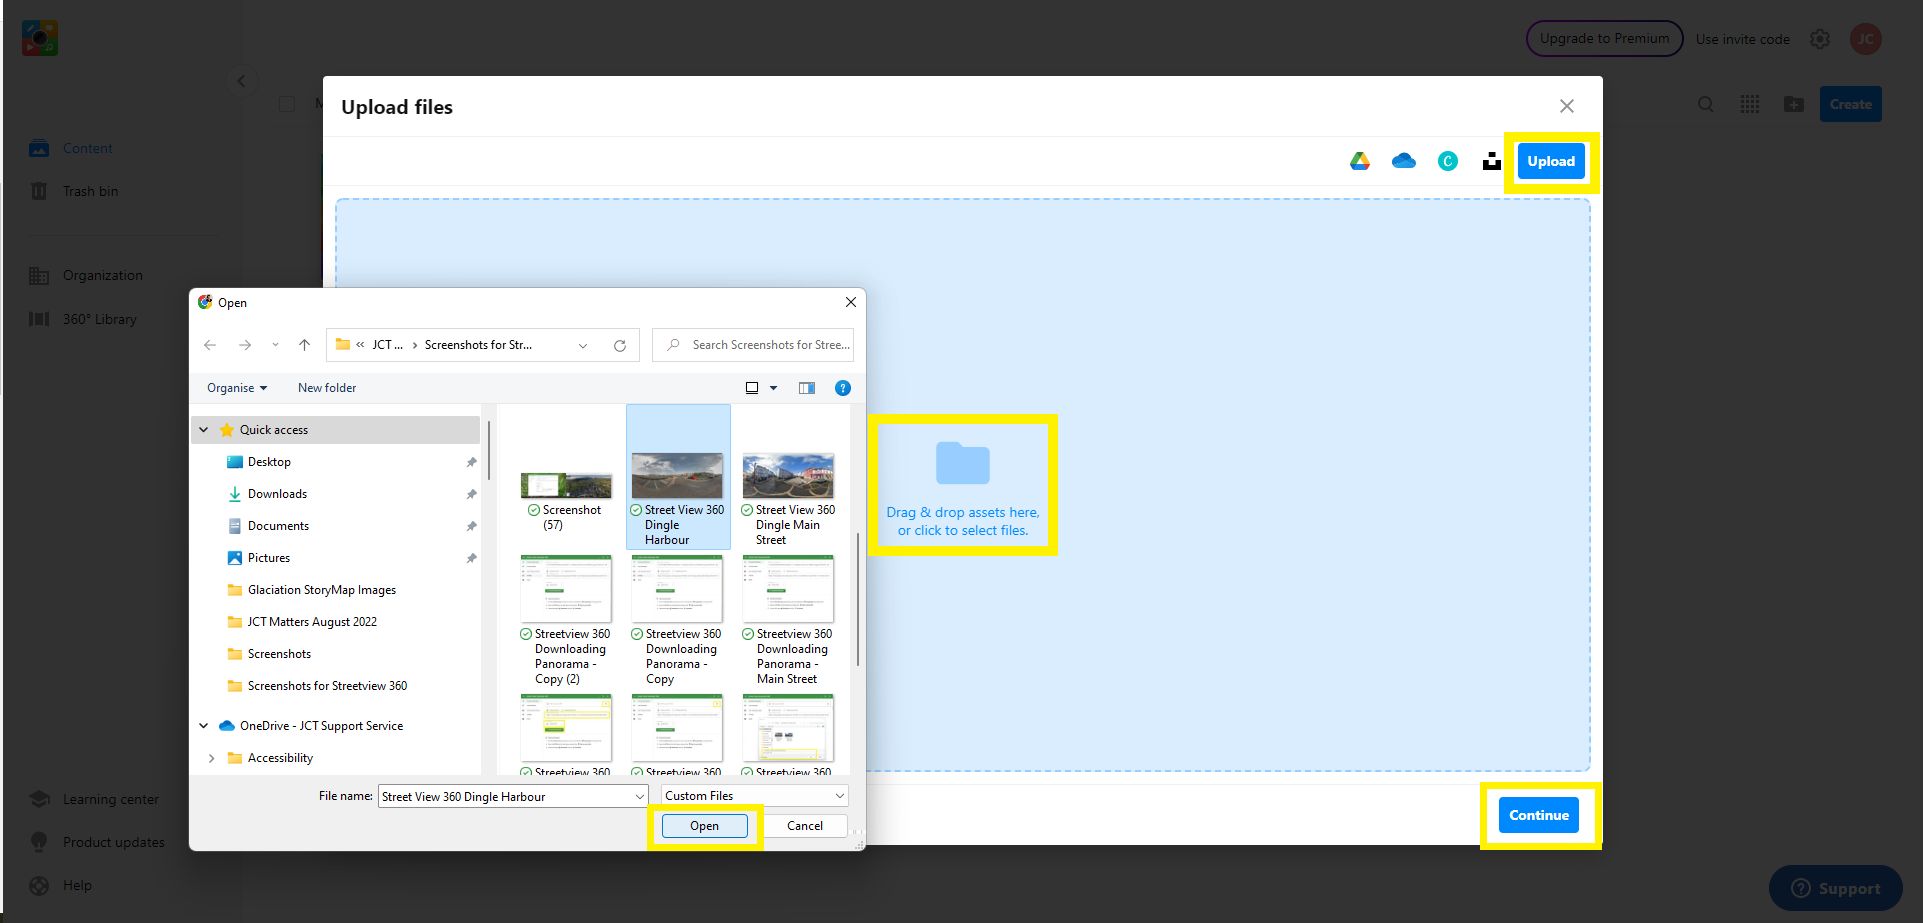Click the blue help icon in Open dialog

pos(843,388)
